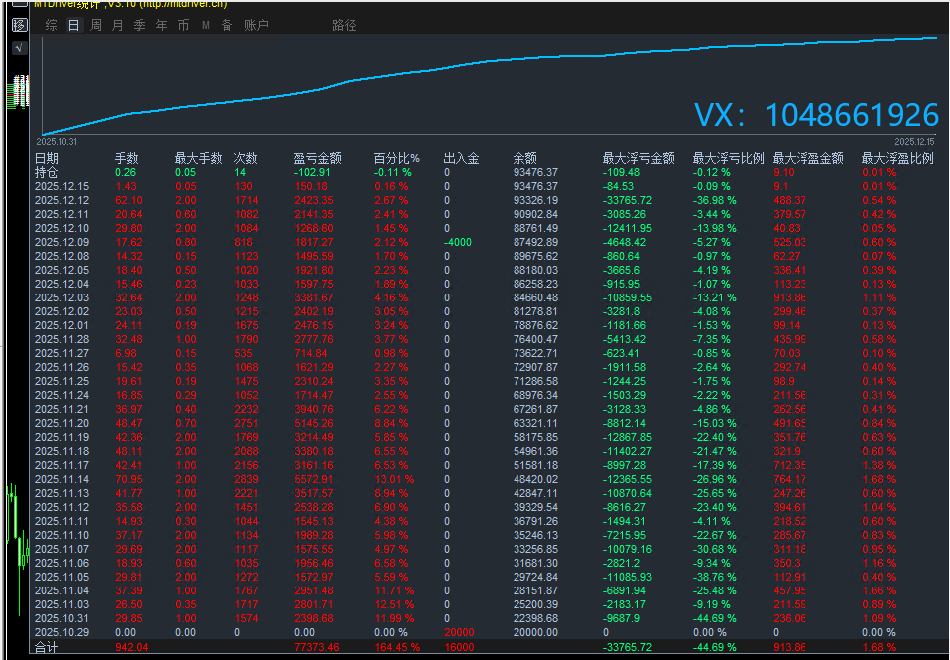Click the 日期 column header
The image size is (950, 660).
tap(47, 158)
